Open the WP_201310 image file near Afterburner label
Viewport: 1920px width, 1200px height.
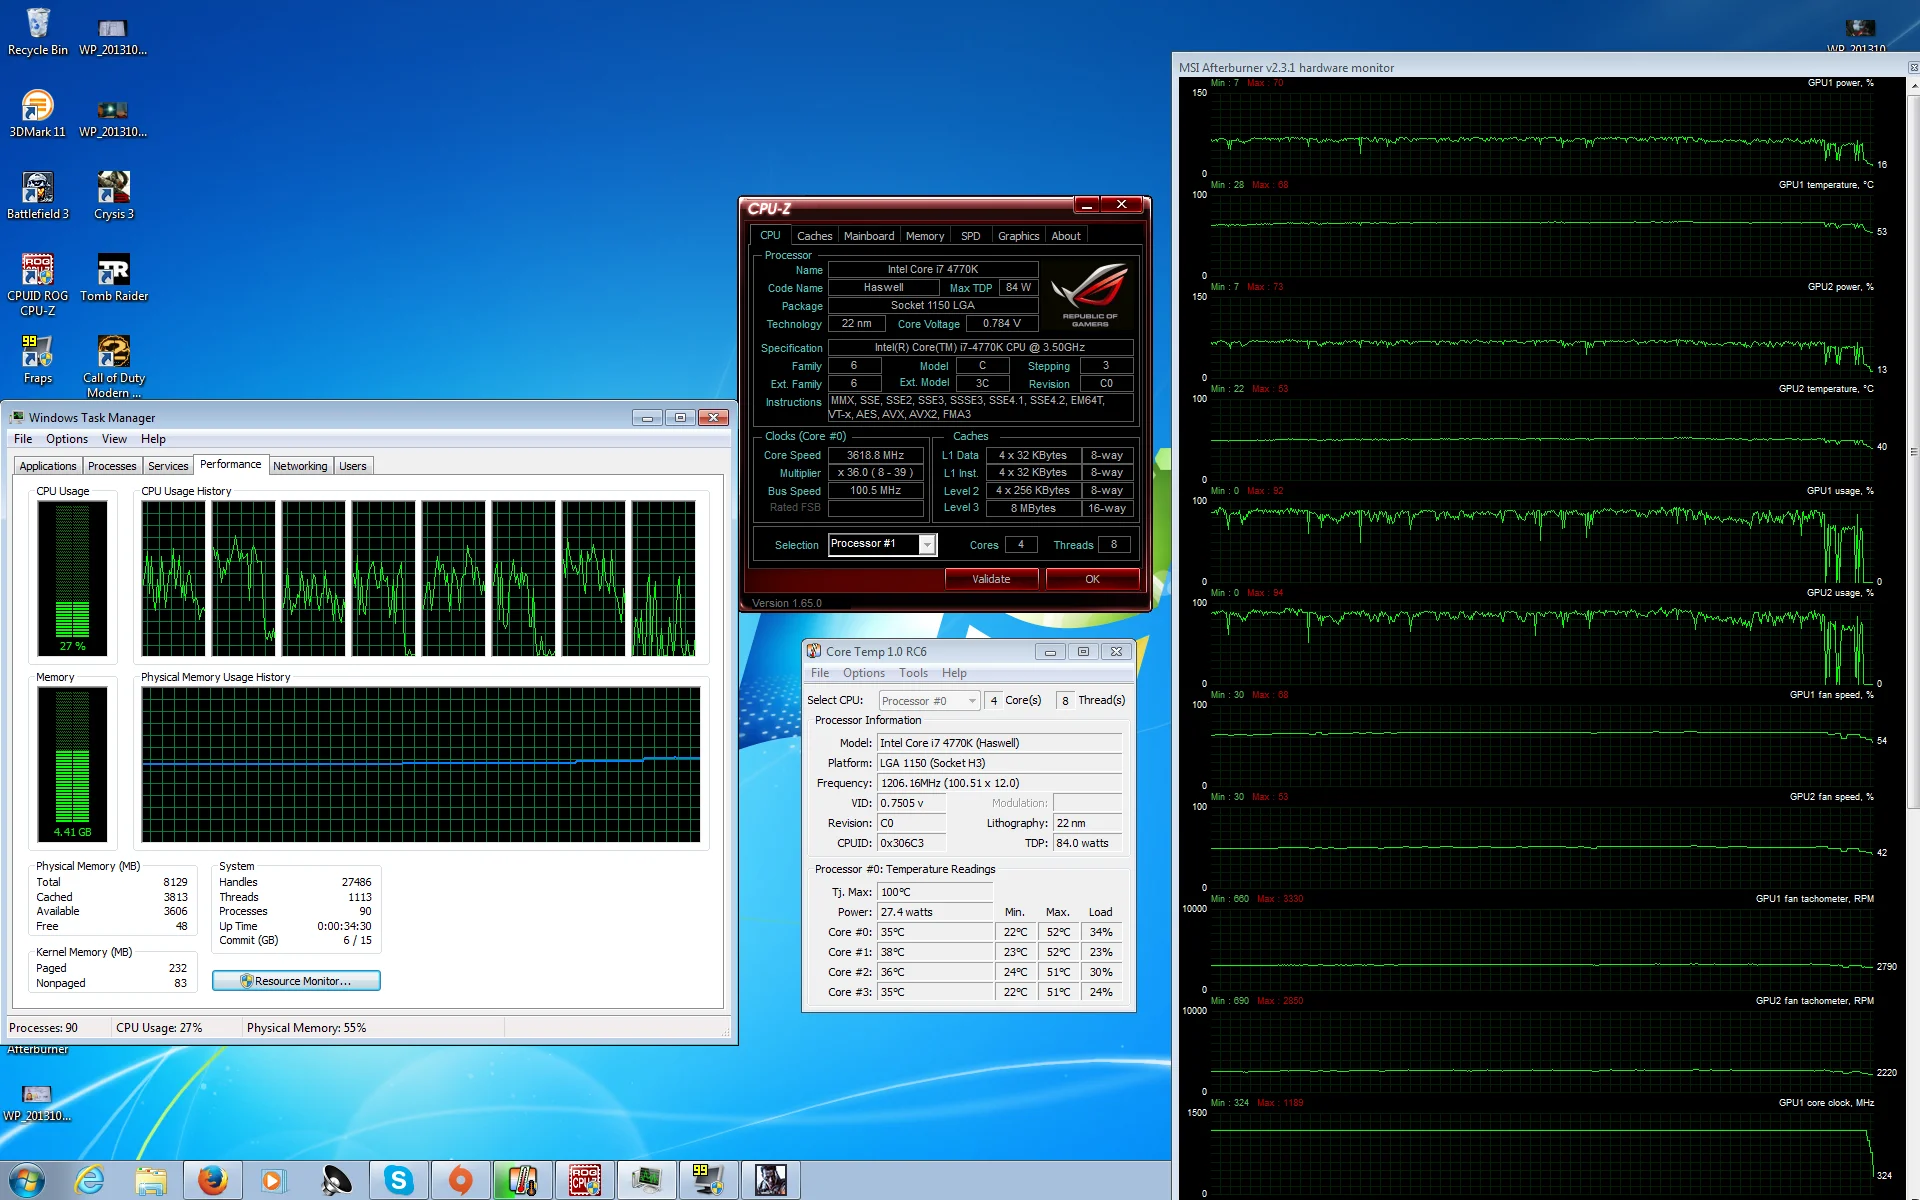click(37, 1103)
